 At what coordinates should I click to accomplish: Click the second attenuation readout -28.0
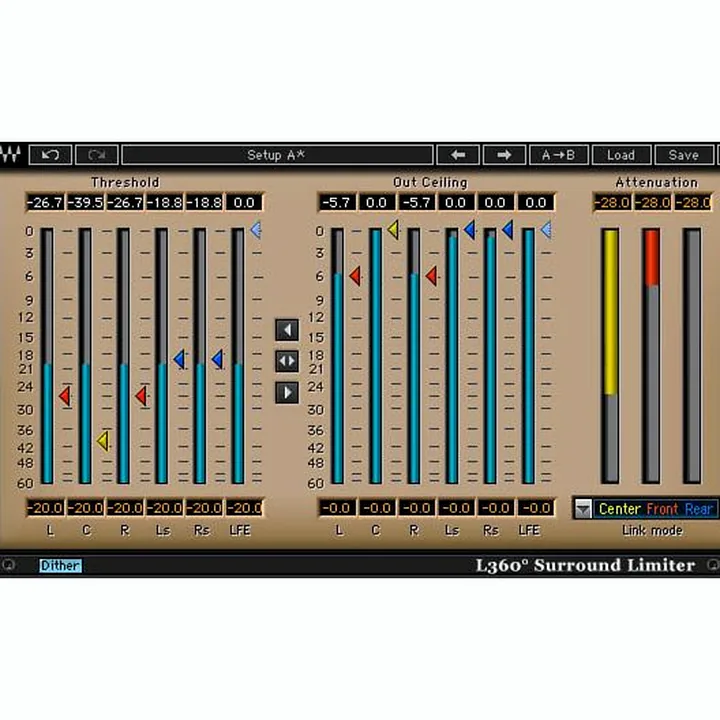click(x=652, y=202)
